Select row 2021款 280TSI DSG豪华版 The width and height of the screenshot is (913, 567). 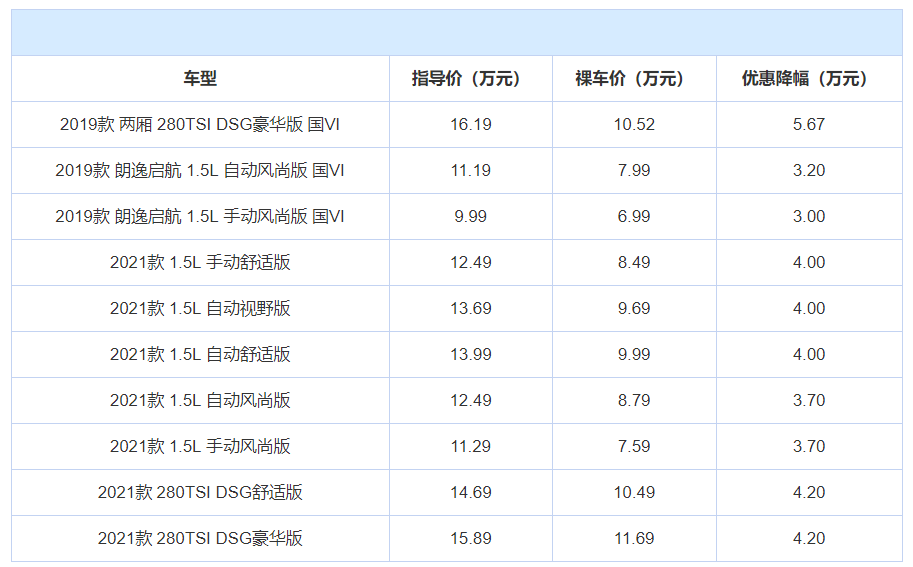point(456,538)
